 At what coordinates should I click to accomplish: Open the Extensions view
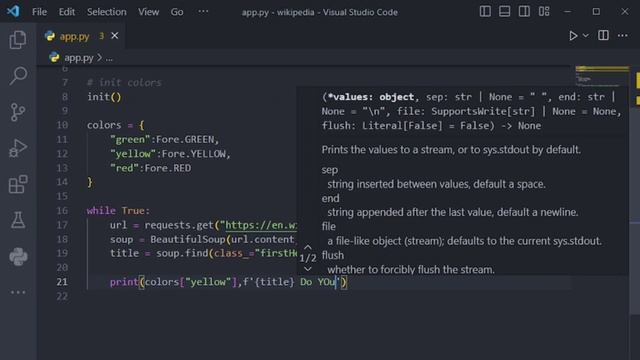[x=18, y=184]
